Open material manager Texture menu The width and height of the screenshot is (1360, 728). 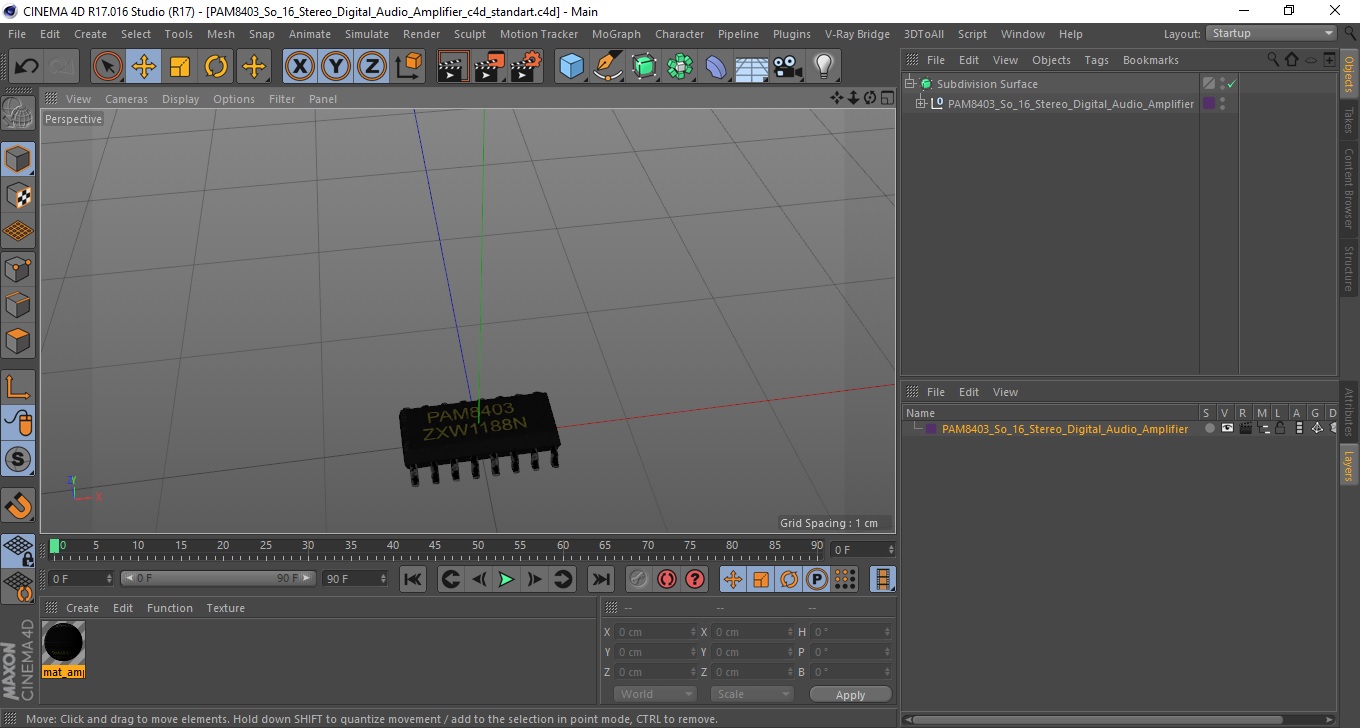(225, 608)
